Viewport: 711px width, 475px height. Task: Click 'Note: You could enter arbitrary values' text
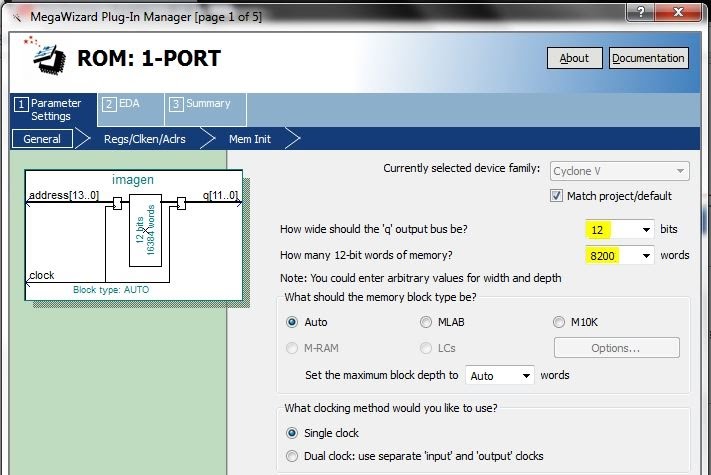click(x=420, y=278)
